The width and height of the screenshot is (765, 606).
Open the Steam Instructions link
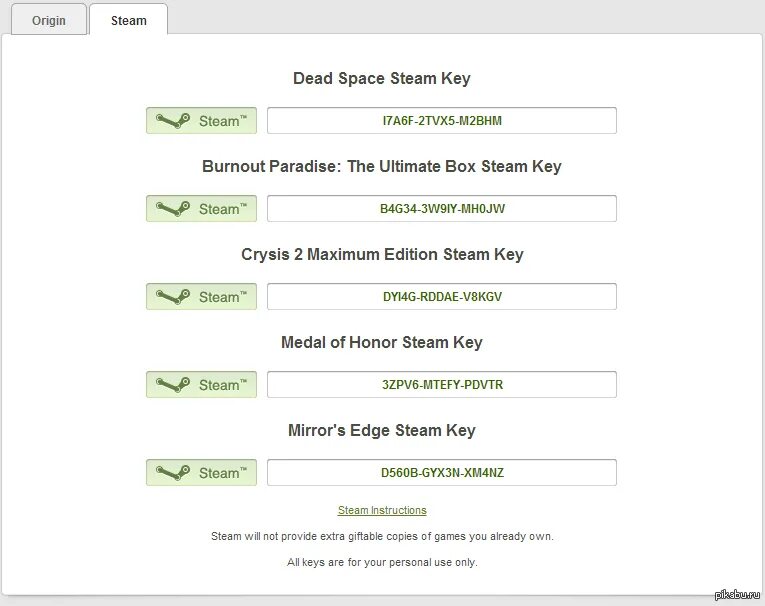[382, 510]
